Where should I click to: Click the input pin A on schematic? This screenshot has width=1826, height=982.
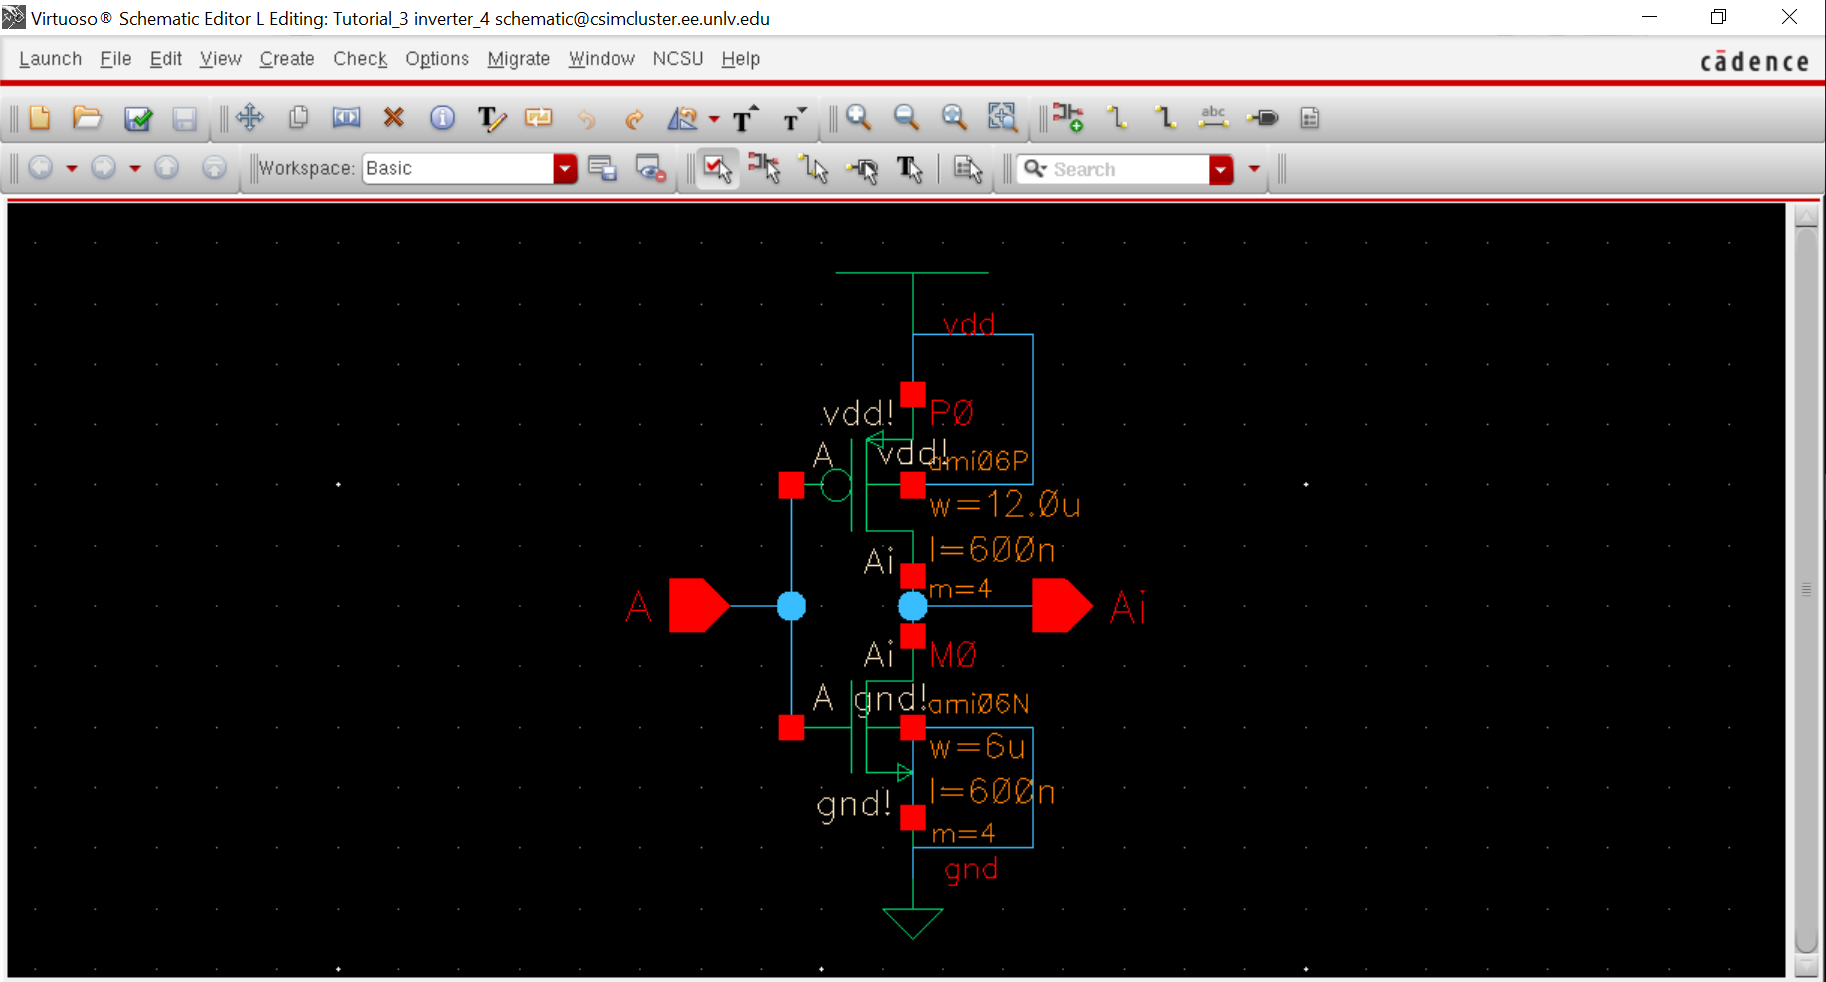pyautogui.click(x=698, y=606)
